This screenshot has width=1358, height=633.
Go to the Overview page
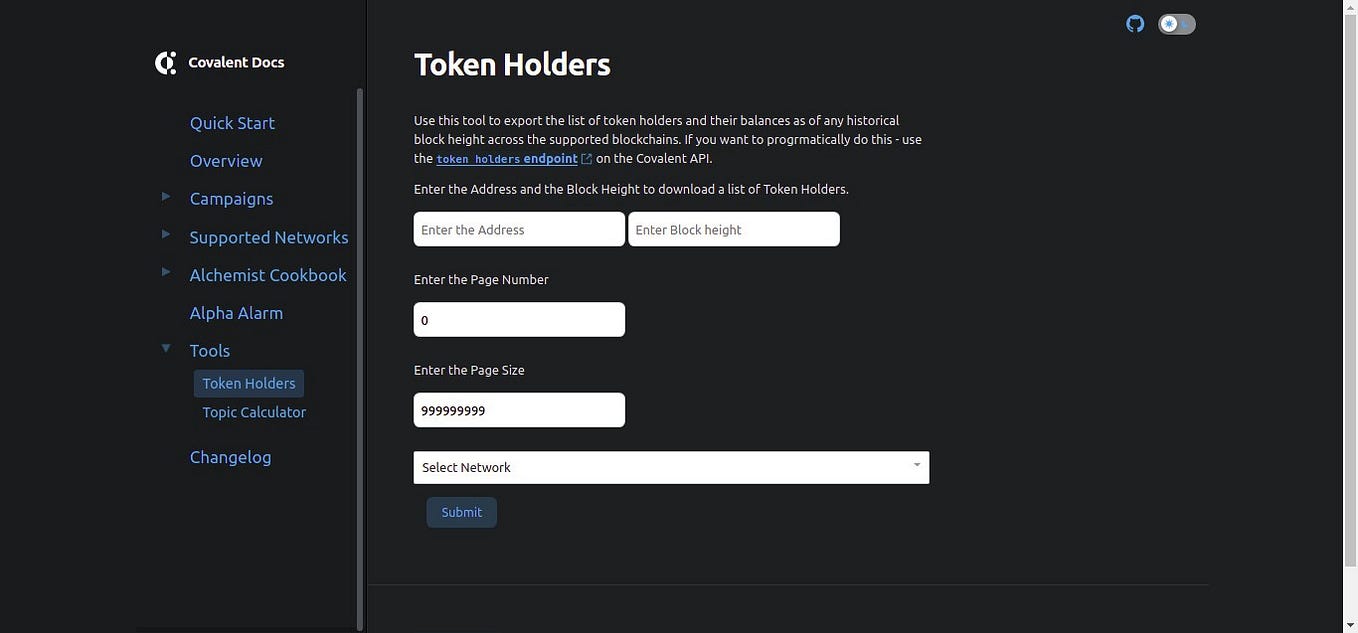coord(226,161)
